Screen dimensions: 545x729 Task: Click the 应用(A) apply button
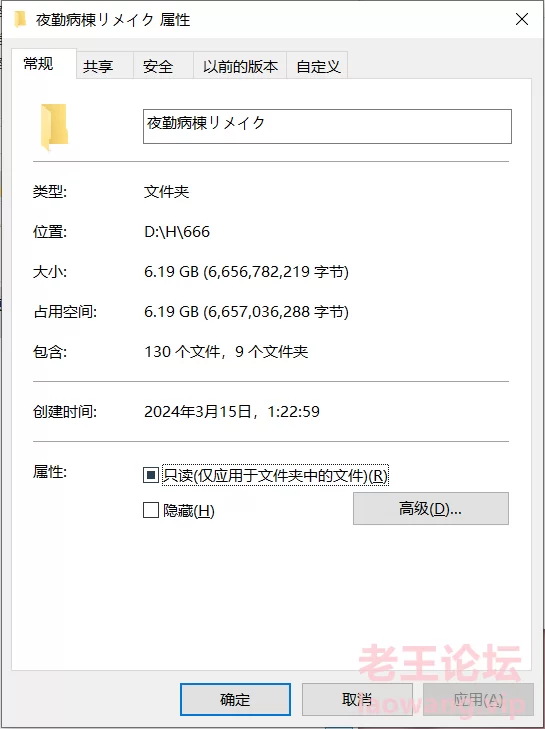pos(478,699)
